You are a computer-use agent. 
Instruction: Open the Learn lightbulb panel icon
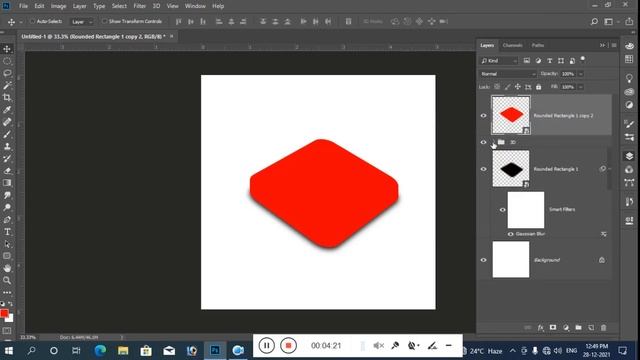(629, 78)
